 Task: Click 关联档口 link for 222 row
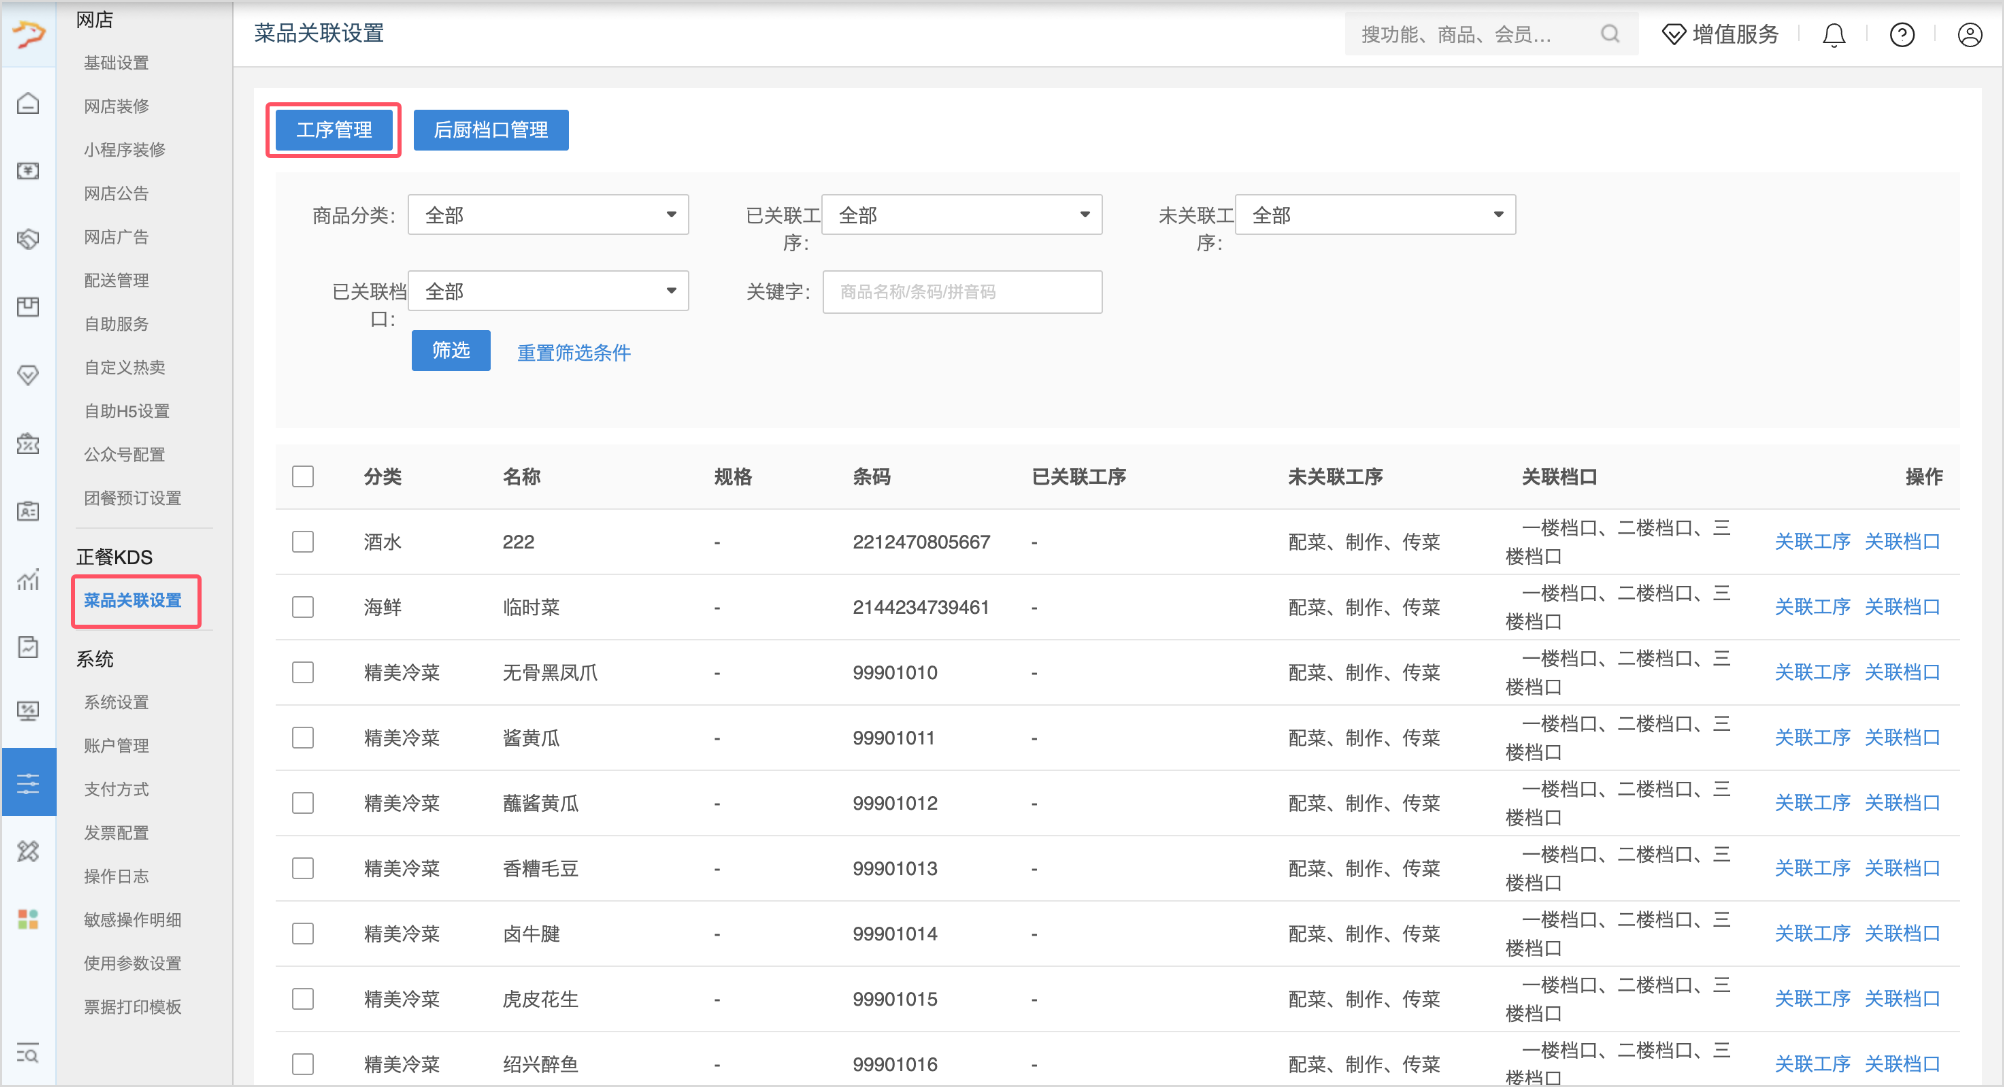1902,542
